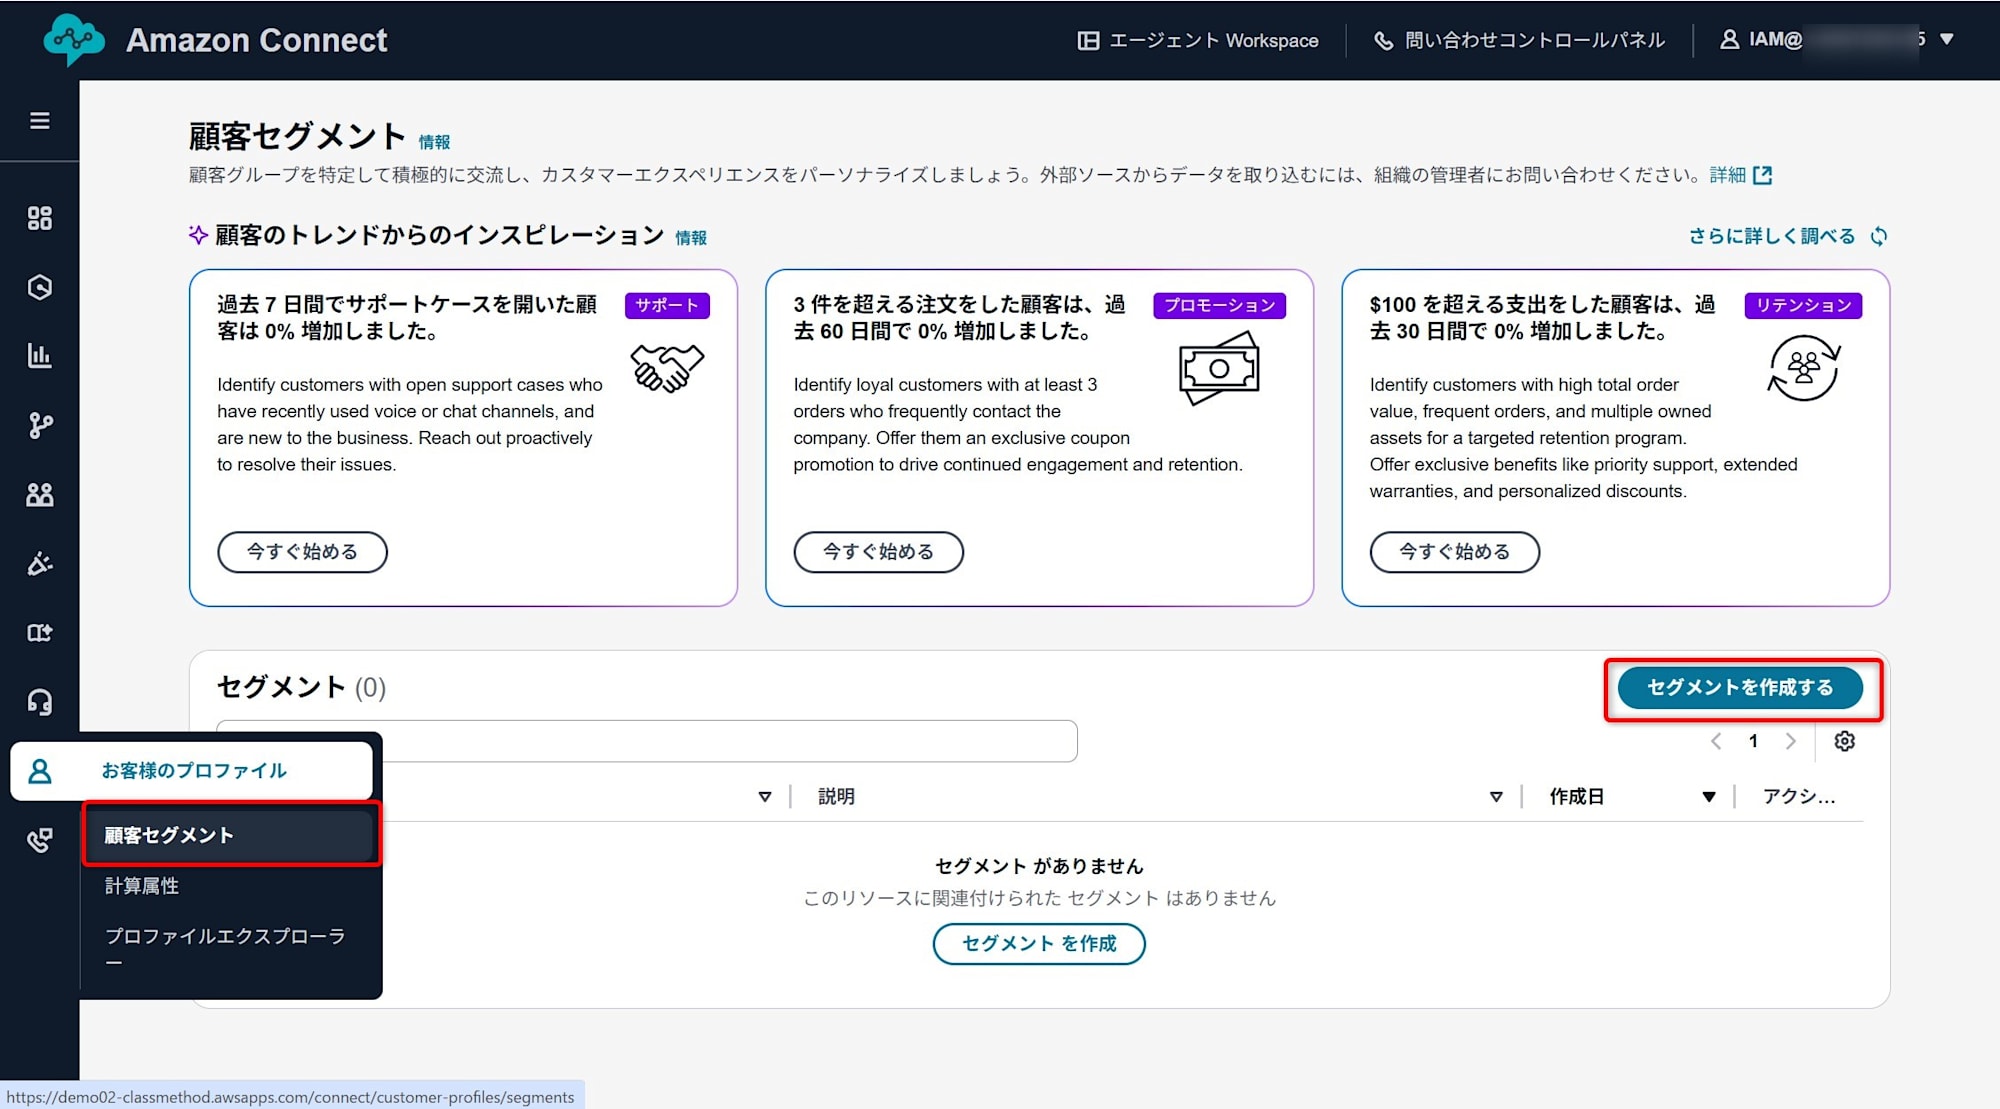
Task: Go to next page of segments
Action: [1791, 741]
